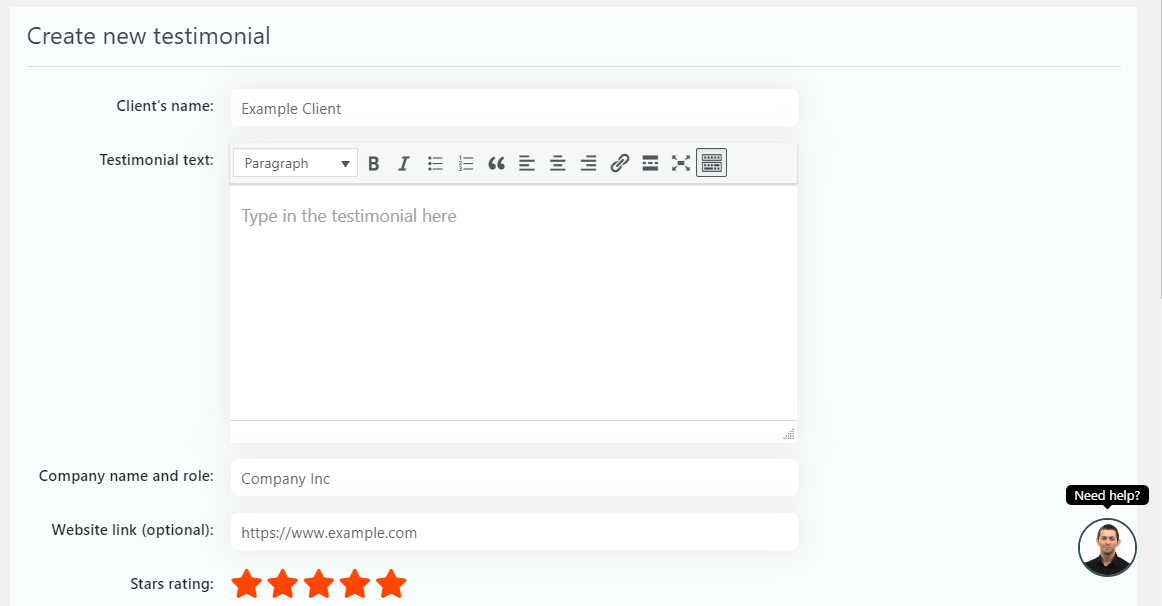This screenshot has height=606, width=1162.
Task: Insert a link using the chain icon
Action: coord(619,162)
